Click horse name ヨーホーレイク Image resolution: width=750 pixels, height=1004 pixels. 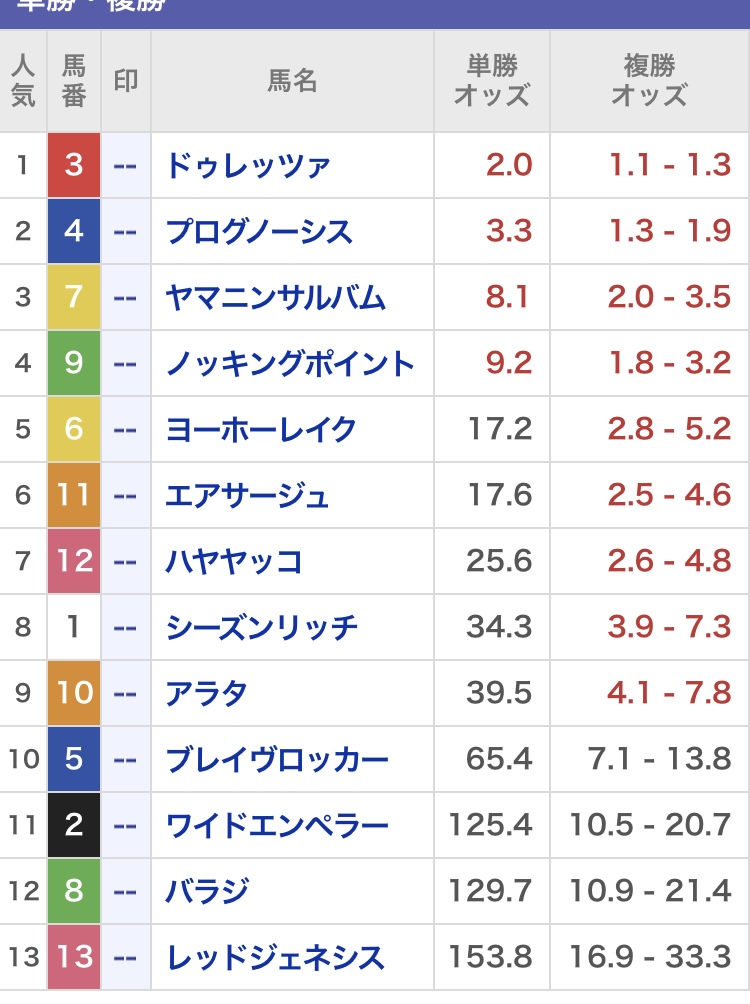(x=261, y=429)
